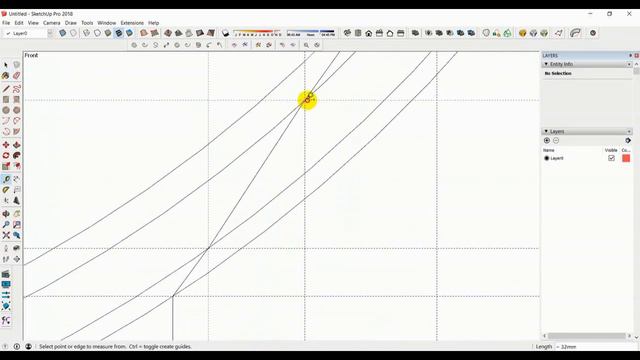
Task: Choose the Orbit tool
Action: [x=6, y=214]
